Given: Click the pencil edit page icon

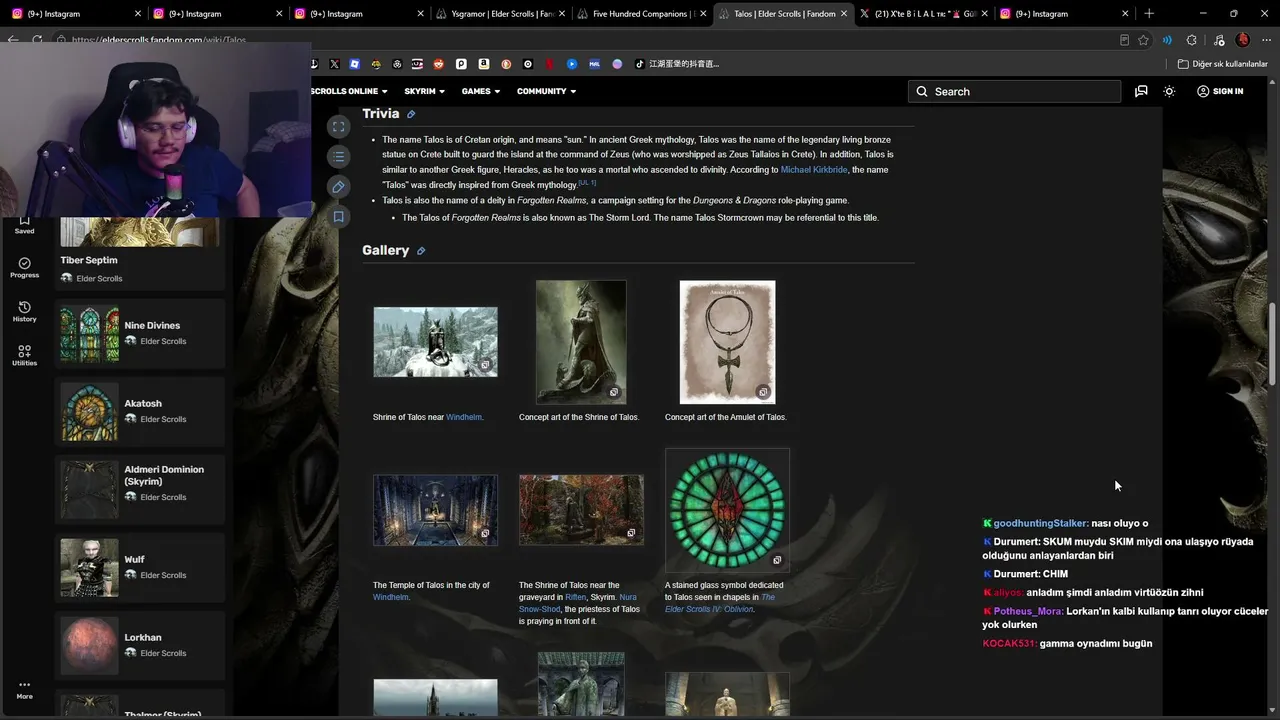Looking at the screenshot, I should [338, 187].
